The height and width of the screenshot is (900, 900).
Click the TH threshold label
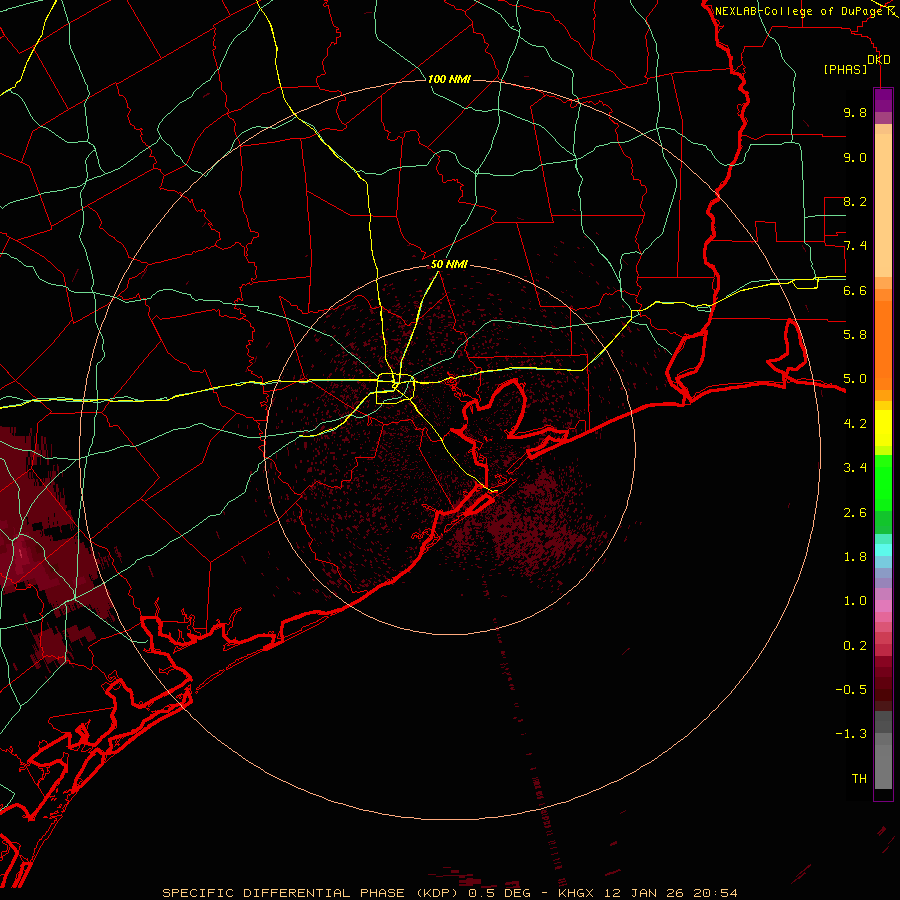[x=859, y=779]
